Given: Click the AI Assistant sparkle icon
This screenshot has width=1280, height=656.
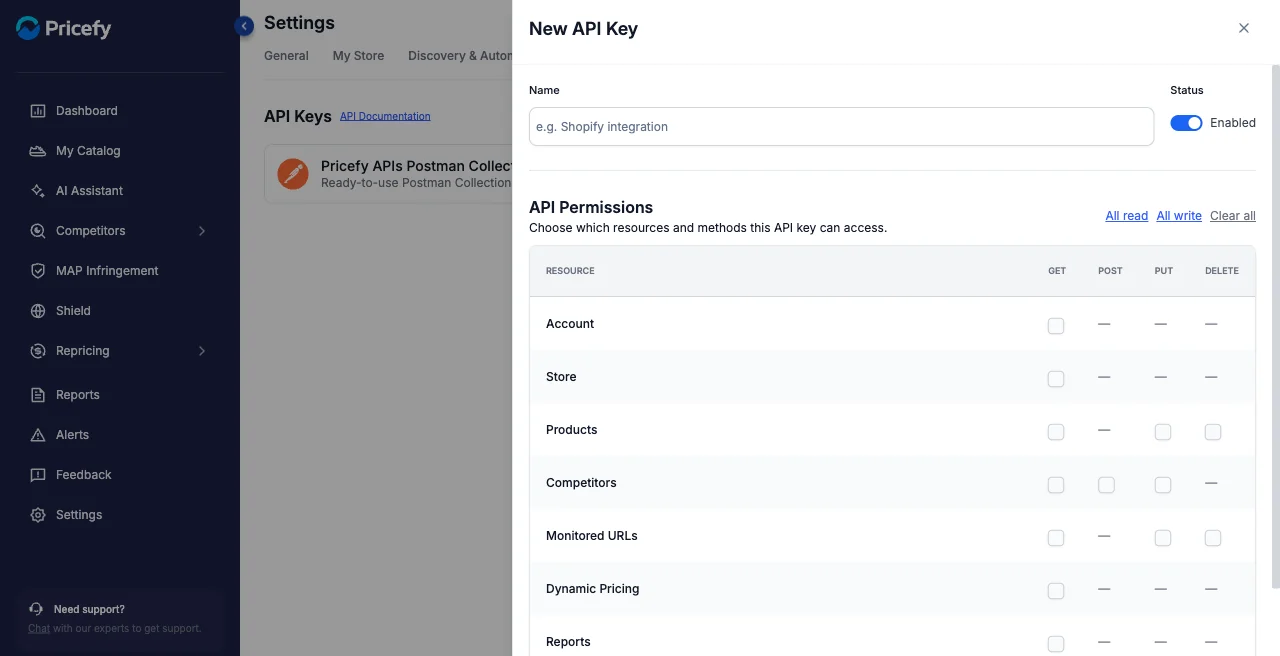Looking at the screenshot, I should tap(38, 191).
